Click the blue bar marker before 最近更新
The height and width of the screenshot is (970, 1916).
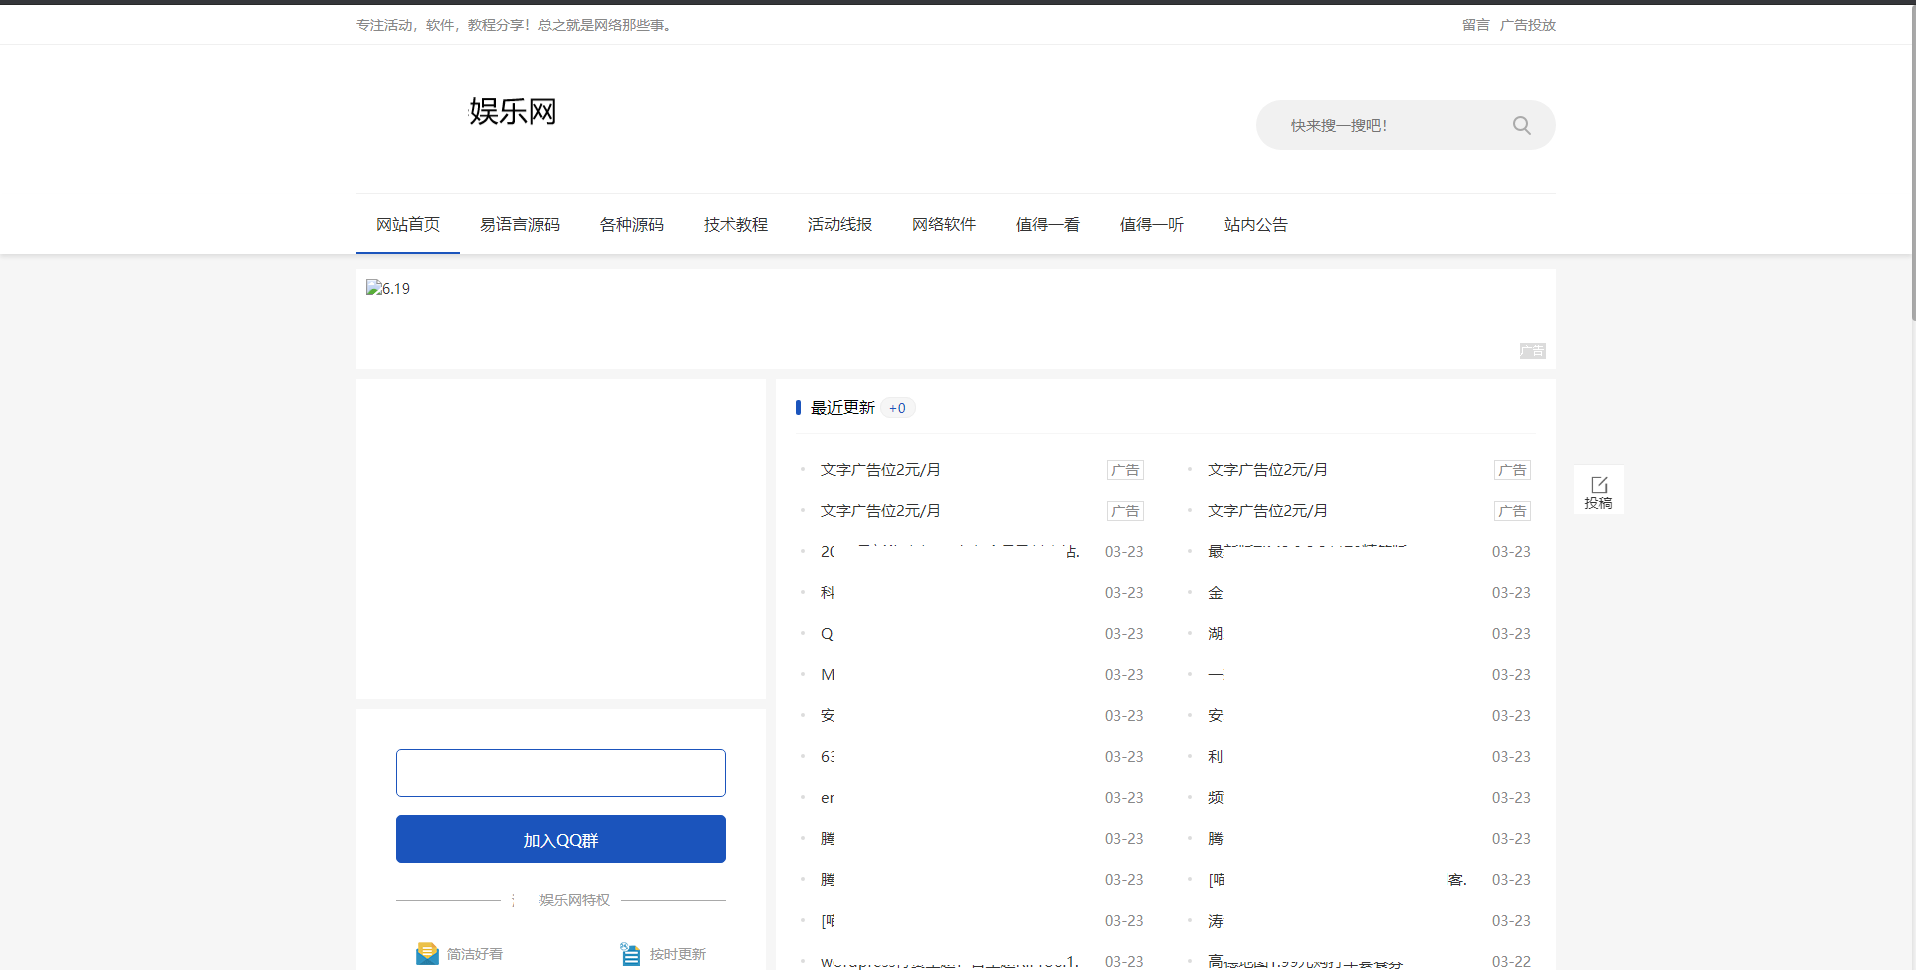coord(798,407)
